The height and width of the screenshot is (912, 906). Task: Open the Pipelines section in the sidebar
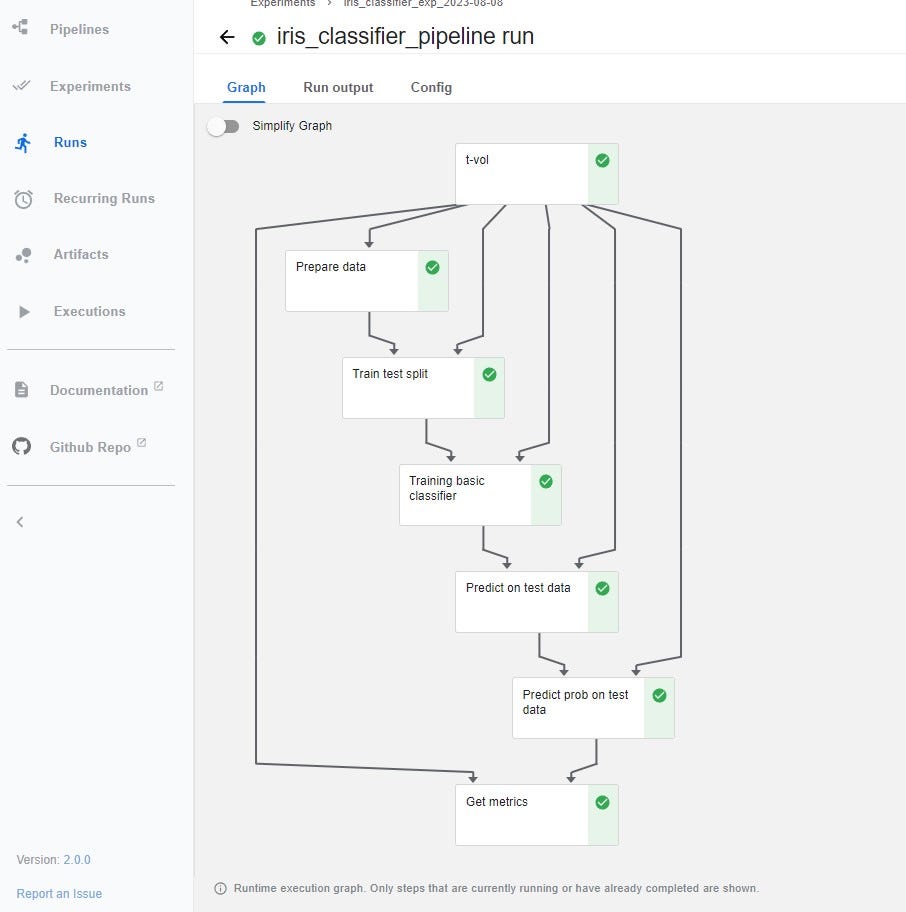click(77, 28)
